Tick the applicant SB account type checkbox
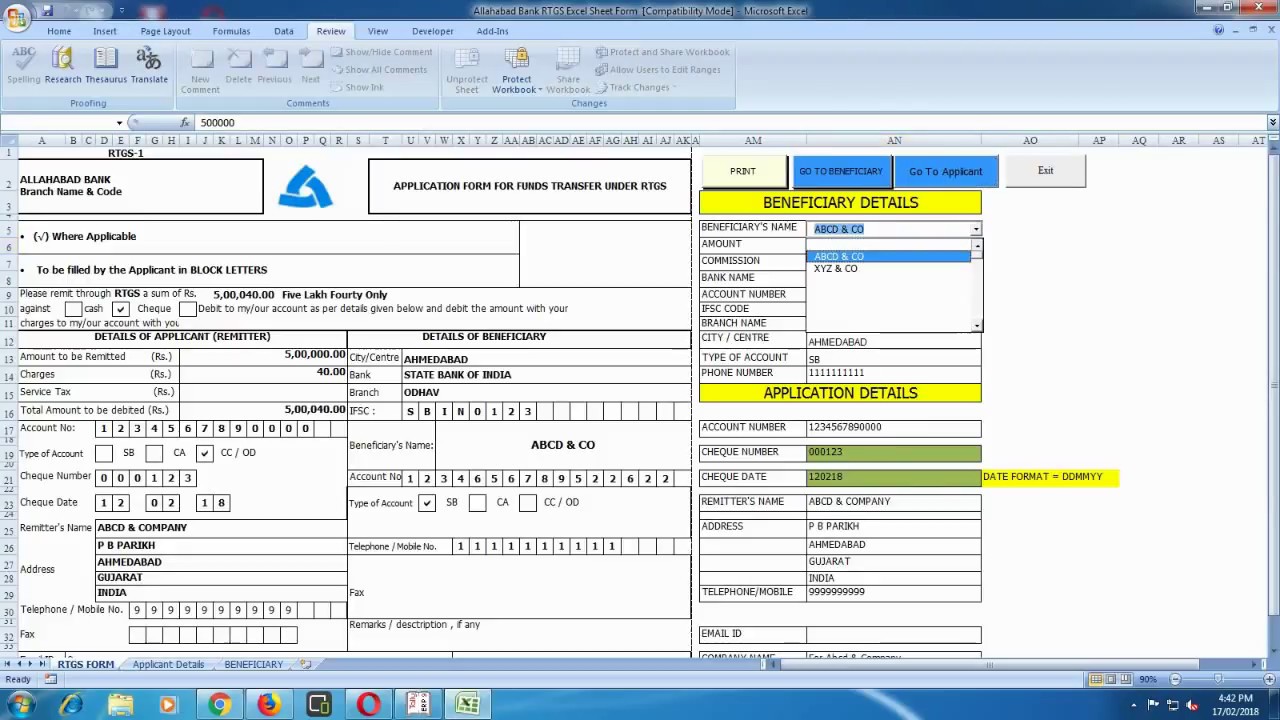The image size is (1280, 720). (x=104, y=453)
